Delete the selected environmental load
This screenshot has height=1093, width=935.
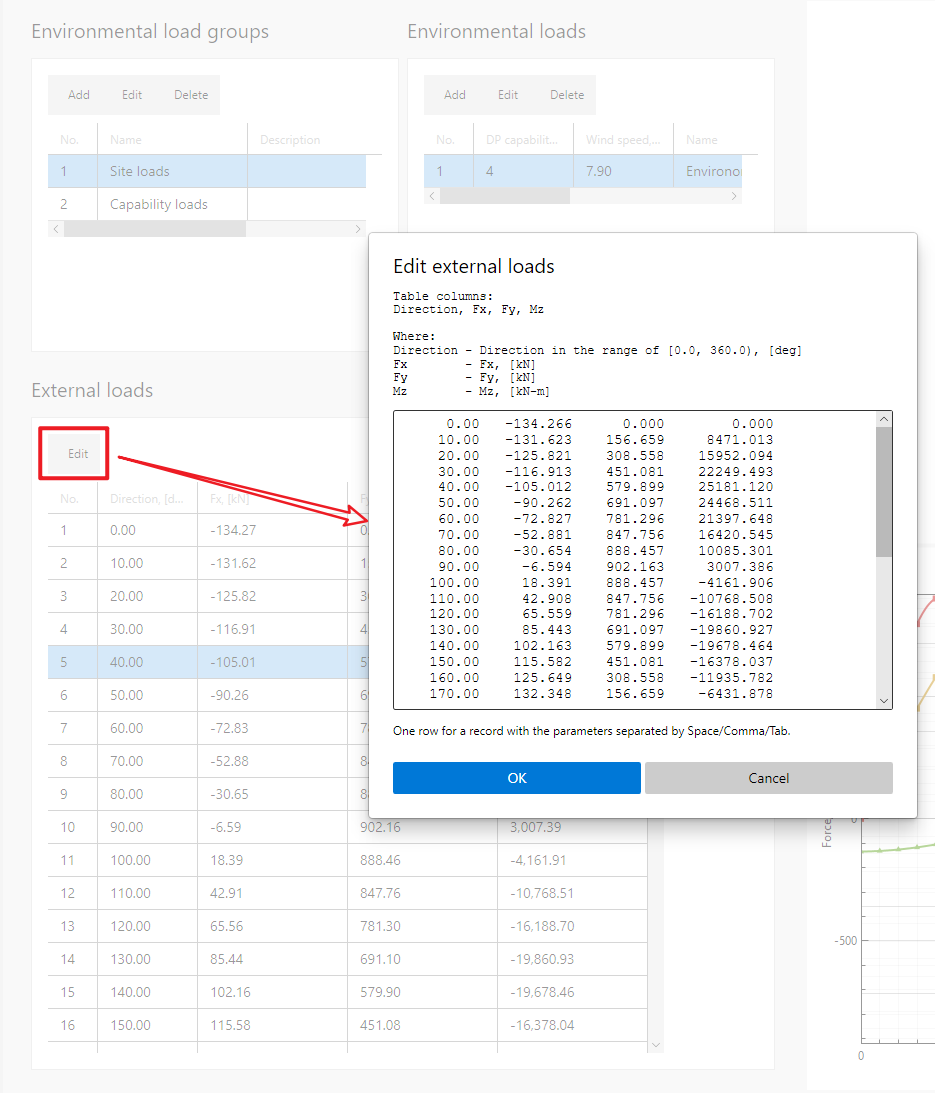(x=567, y=95)
